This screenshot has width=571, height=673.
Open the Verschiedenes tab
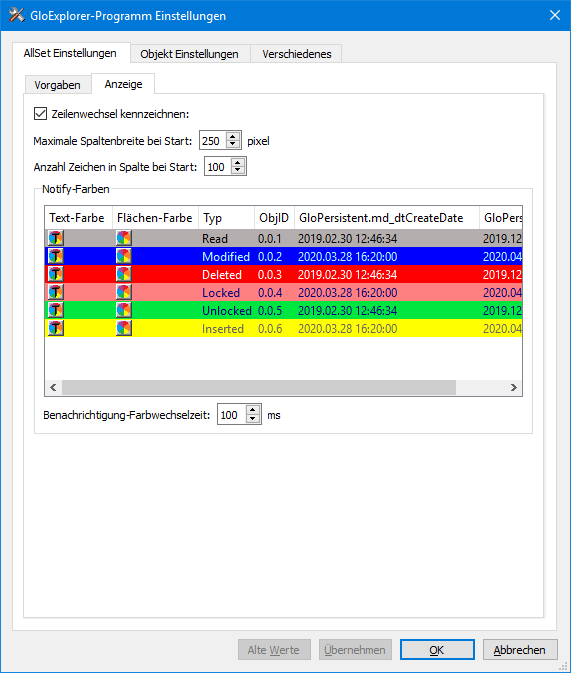click(297, 54)
